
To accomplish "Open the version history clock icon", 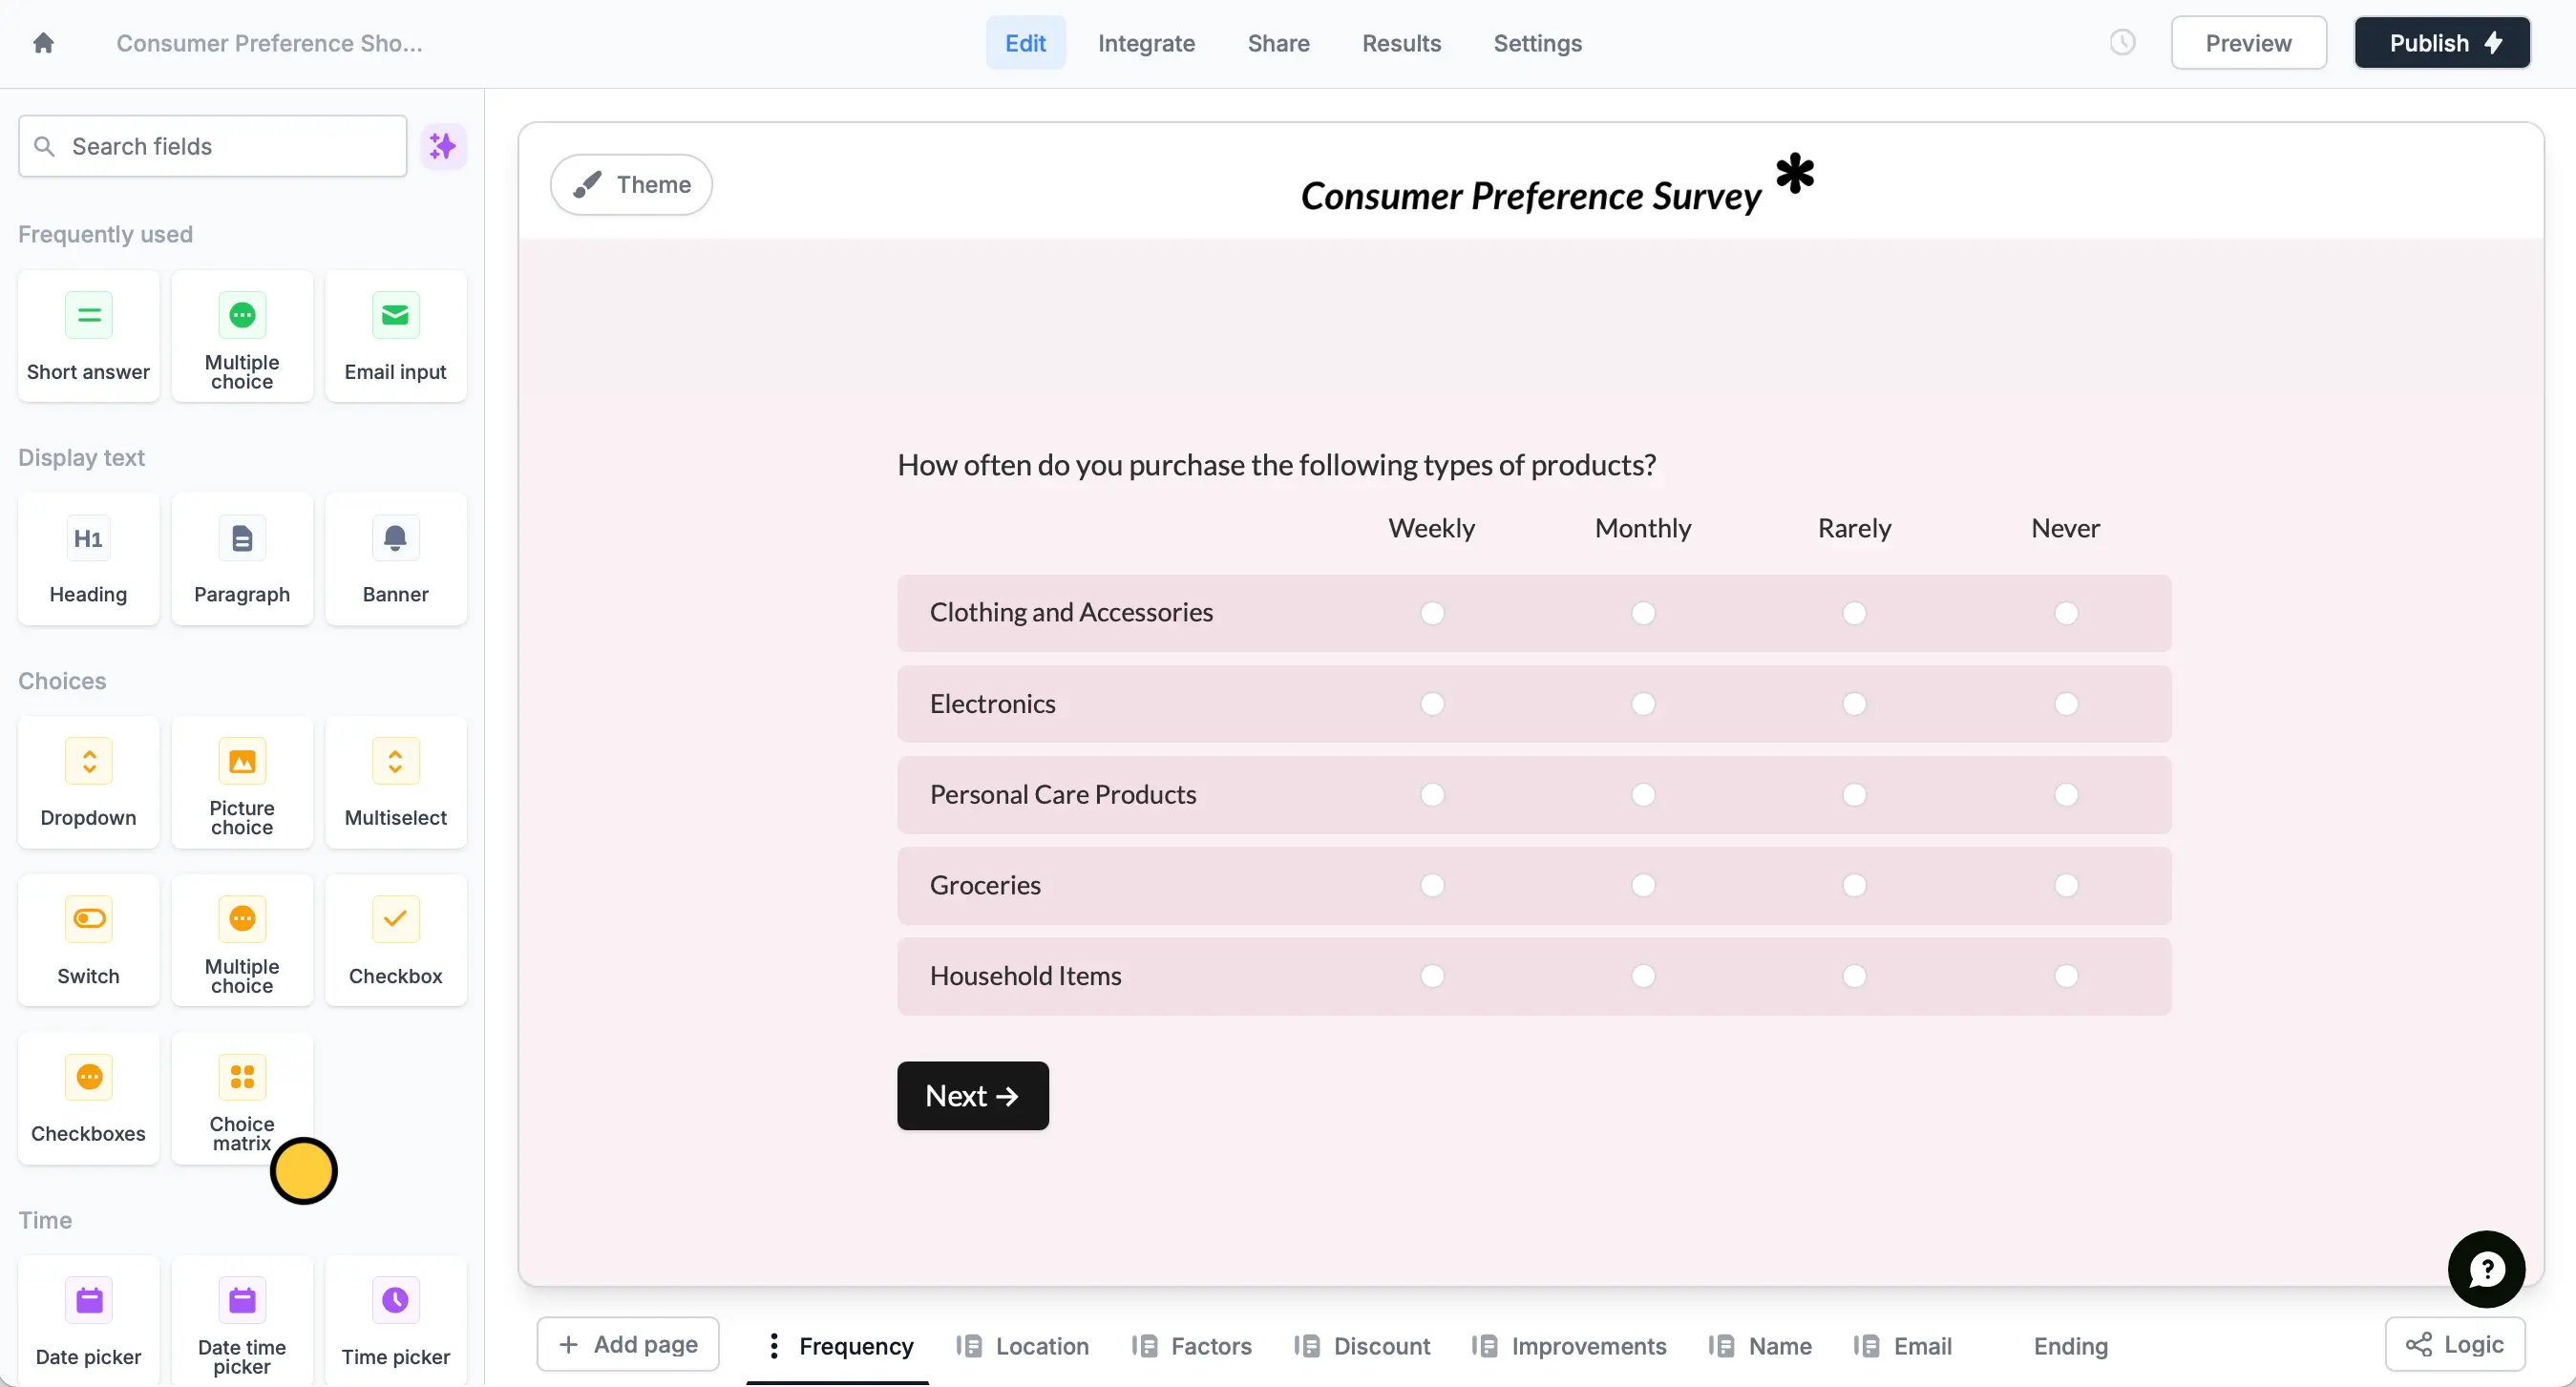I will 2122,43.
